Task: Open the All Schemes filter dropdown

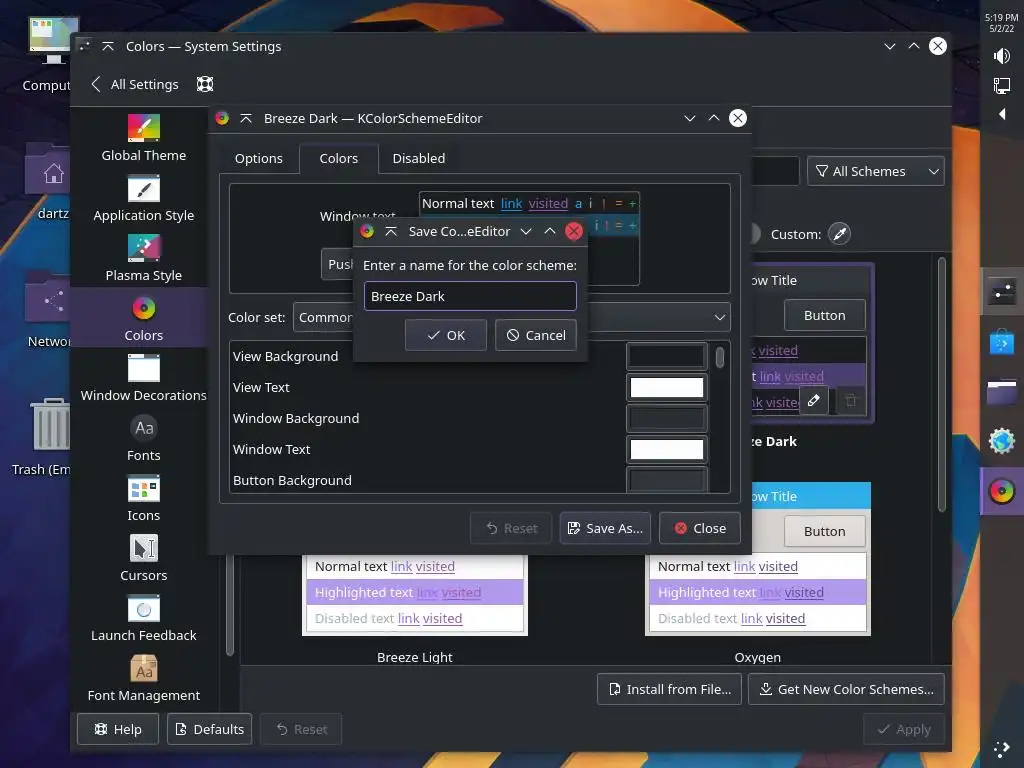Action: coord(876,171)
